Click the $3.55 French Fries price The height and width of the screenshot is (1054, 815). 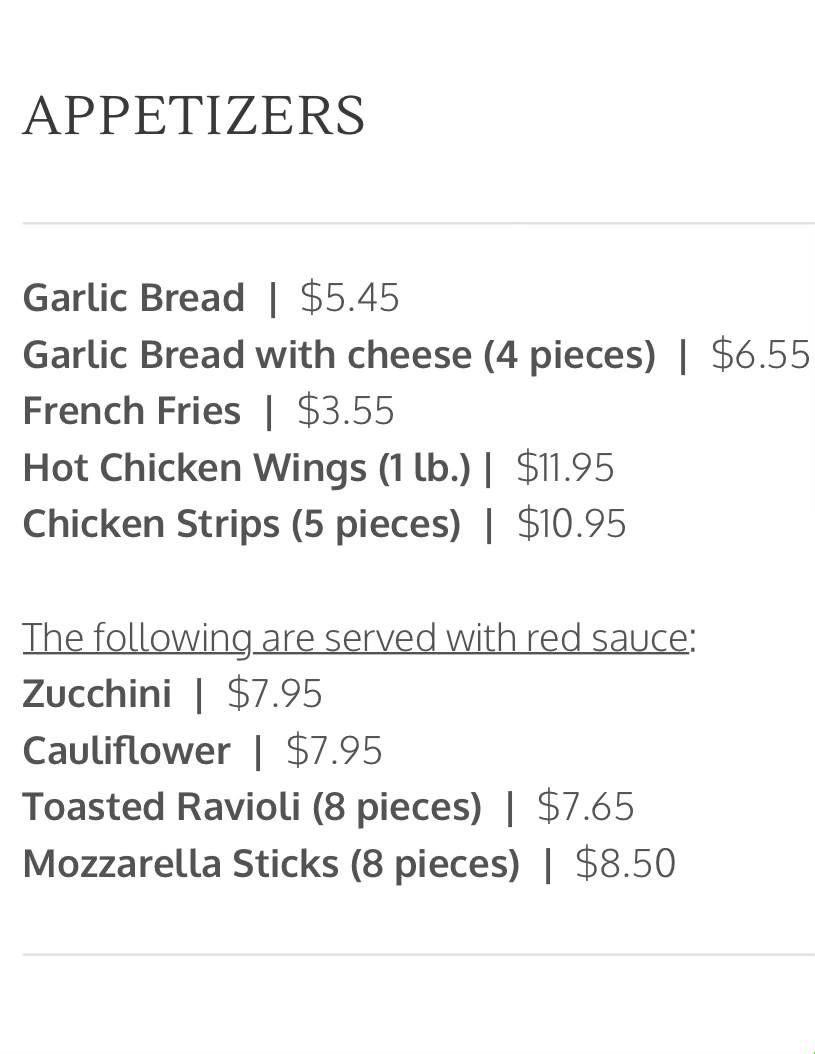click(x=346, y=410)
